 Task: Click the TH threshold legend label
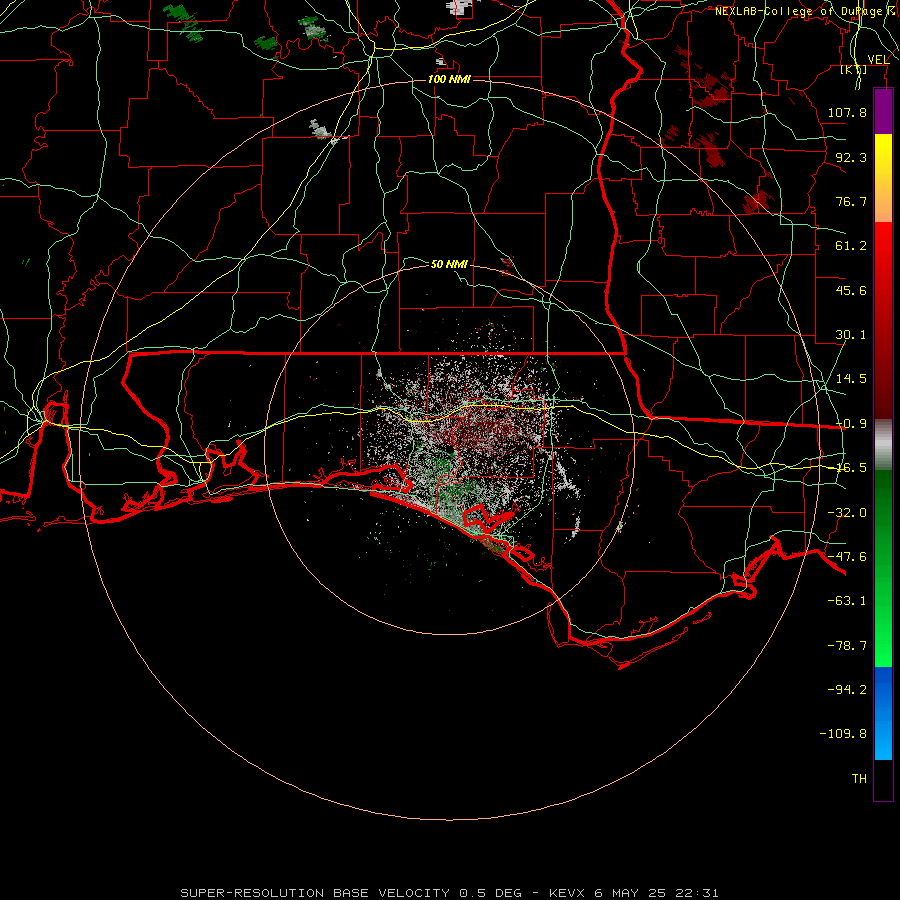[x=859, y=779]
